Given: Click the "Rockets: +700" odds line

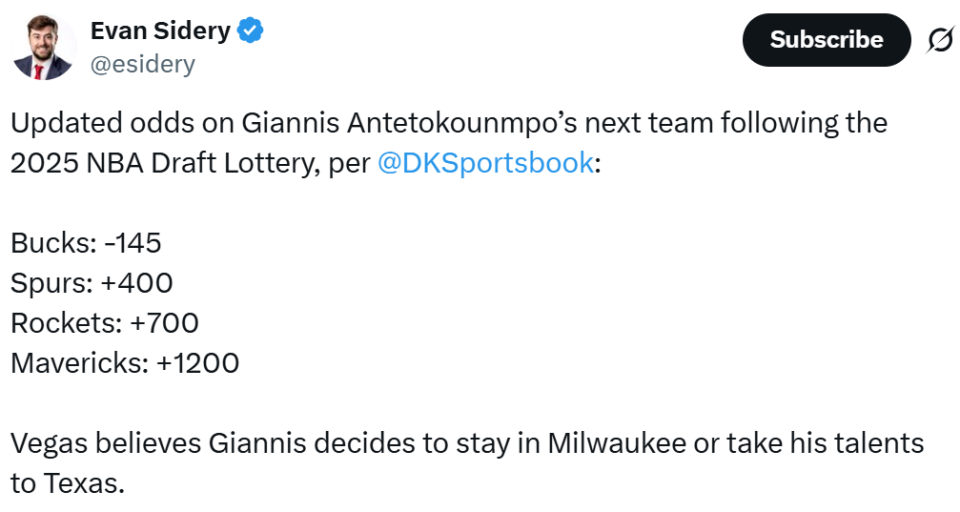Looking at the screenshot, I should (105, 323).
